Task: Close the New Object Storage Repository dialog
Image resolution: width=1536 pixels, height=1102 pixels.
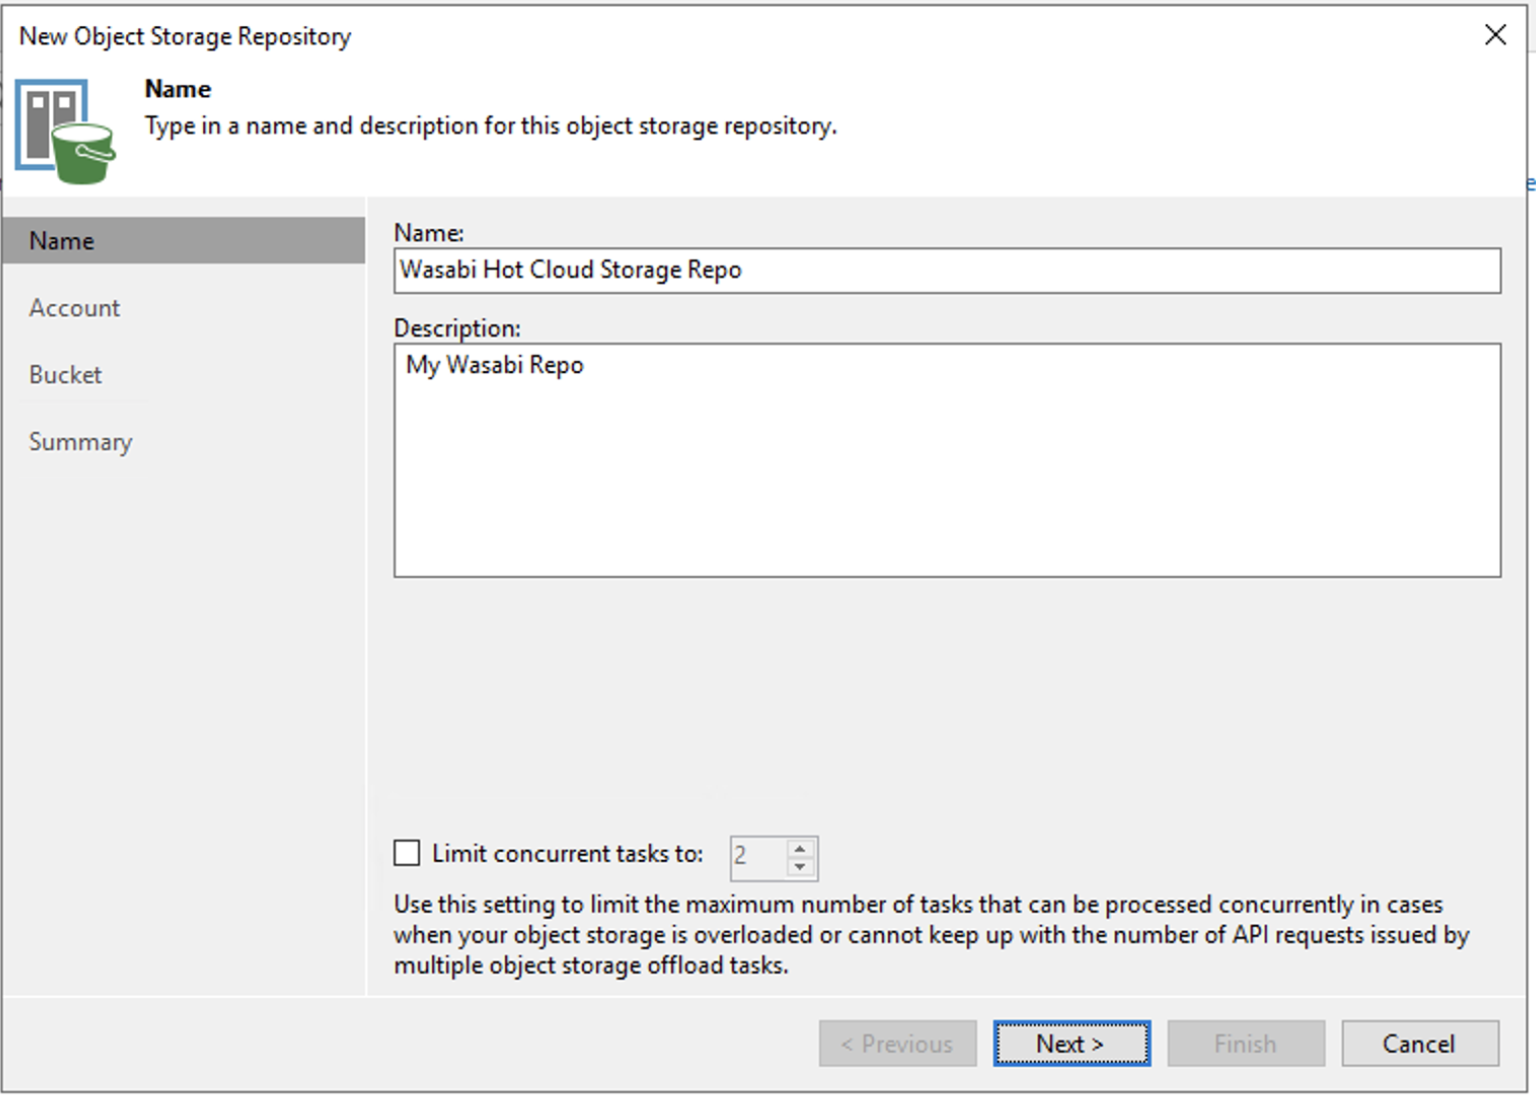Action: click(1495, 35)
